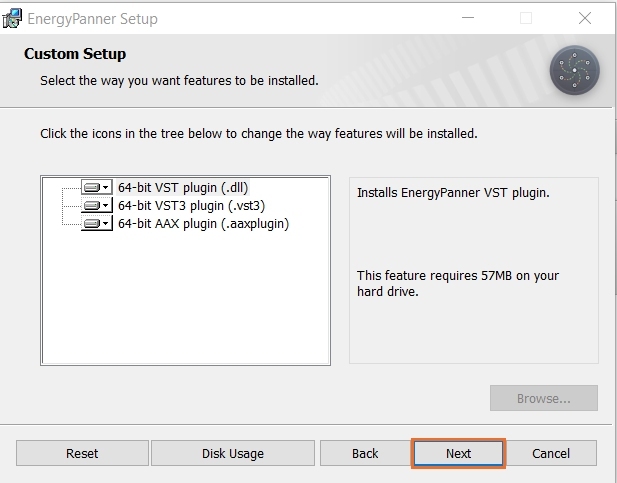Select the 64-bit VST3 plugin (.vst3) label
Viewport: 617px width, 483px height.
click(x=190, y=205)
